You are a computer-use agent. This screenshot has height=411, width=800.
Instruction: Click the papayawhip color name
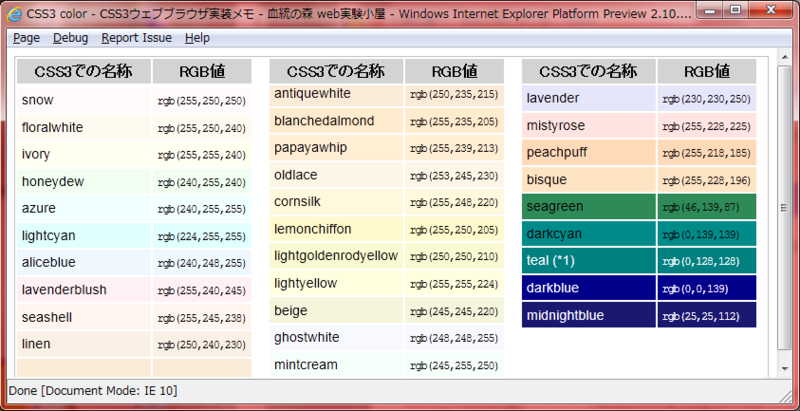(x=310, y=148)
